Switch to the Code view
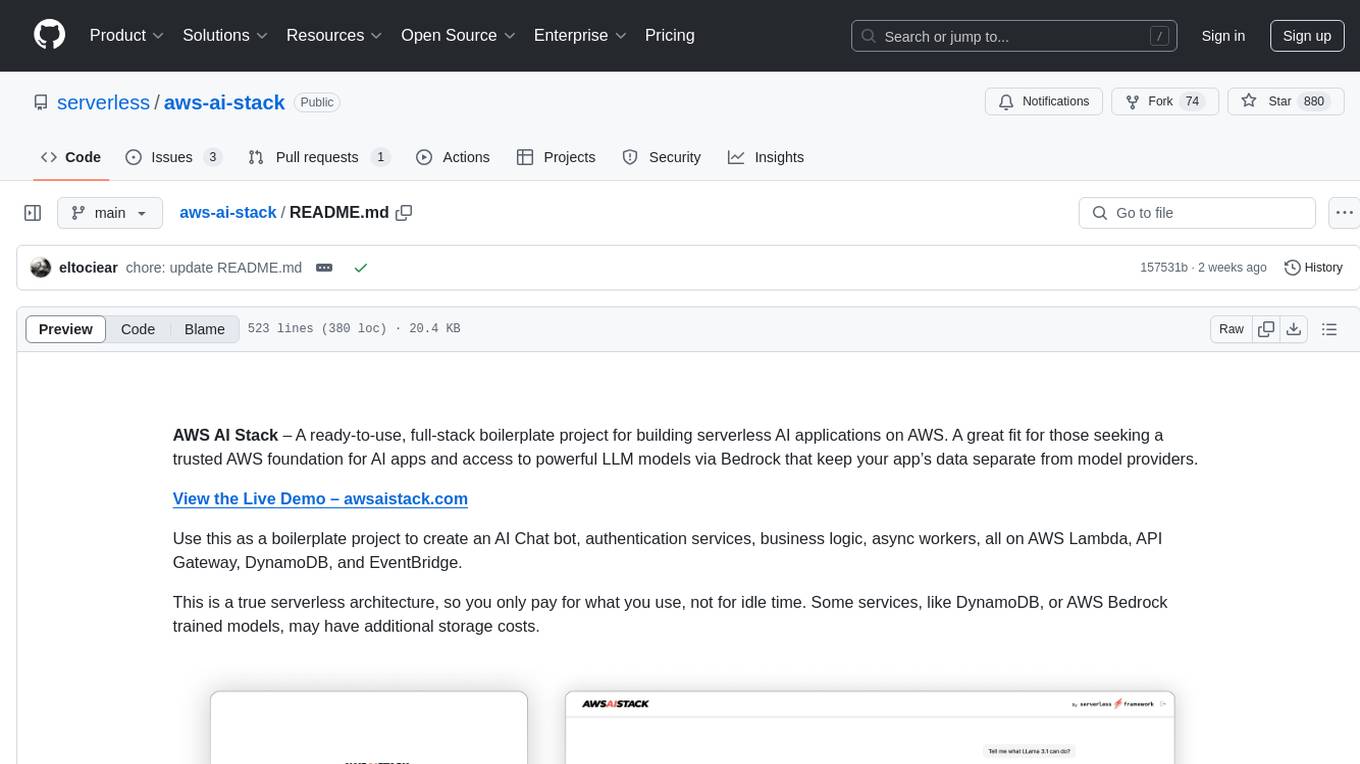Screen dimensions: 1360x764 (138, 329)
